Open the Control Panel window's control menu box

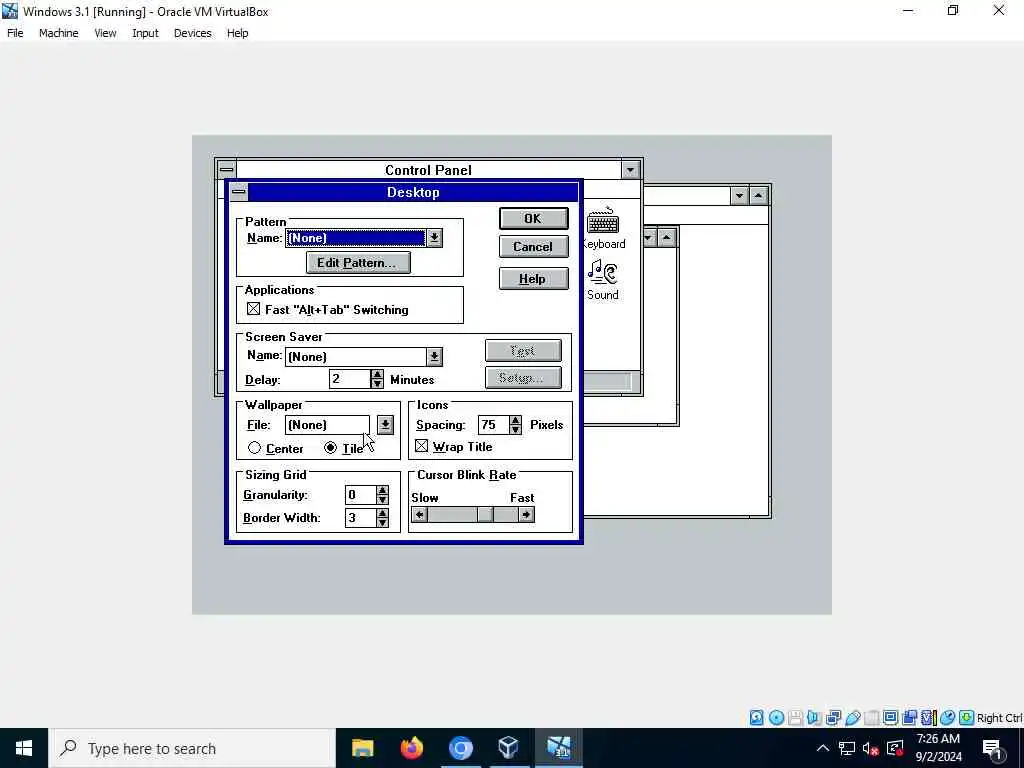tap(226, 170)
